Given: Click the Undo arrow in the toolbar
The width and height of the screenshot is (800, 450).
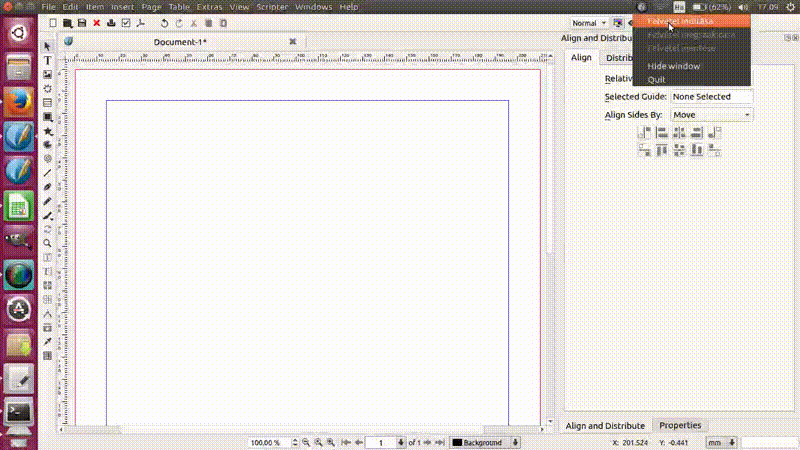Looking at the screenshot, I should pos(164,22).
